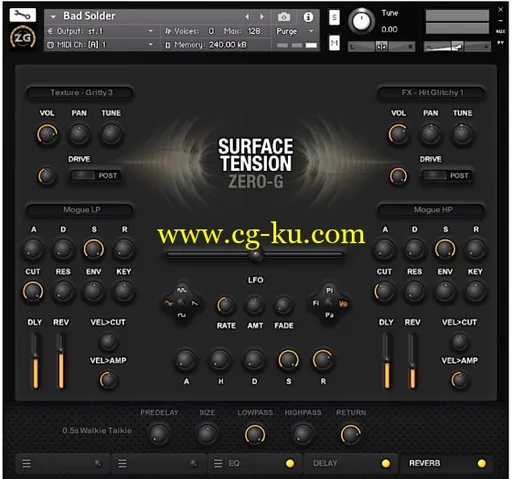The width and height of the screenshot is (512, 479).
Task: Click the DLY fader under Mogue LP
Action: [x=35, y=361]
